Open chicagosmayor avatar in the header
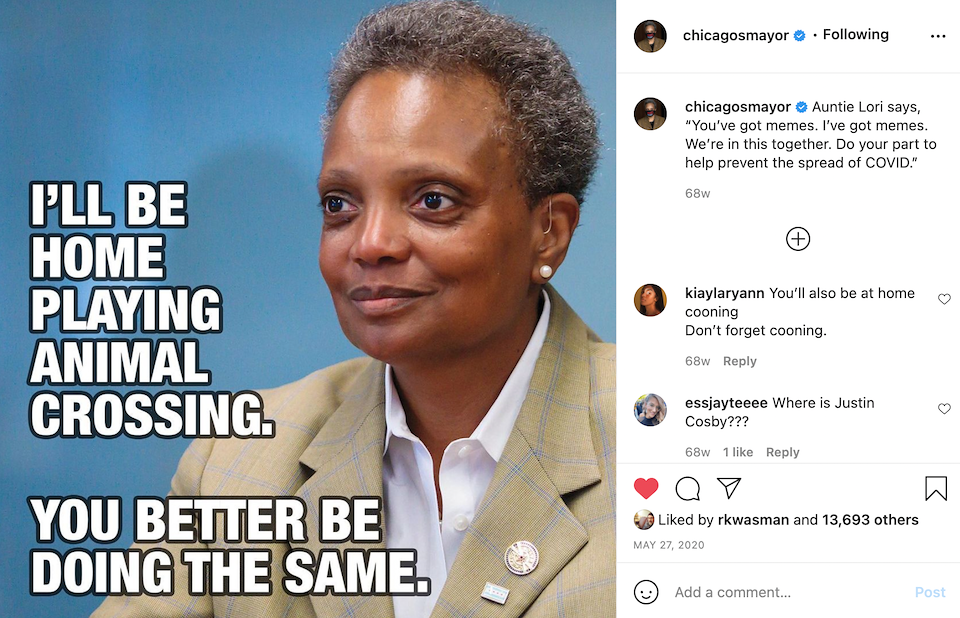The width and height of the screenshot is (960, 618). click(x=650, y=36)
